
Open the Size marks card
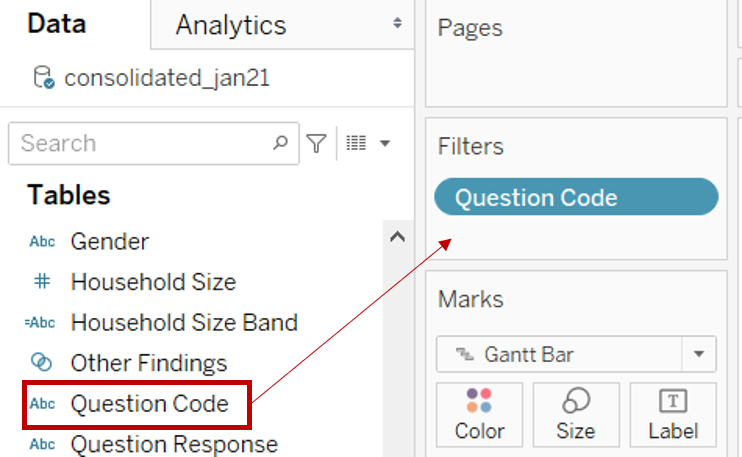click(575, 413)
